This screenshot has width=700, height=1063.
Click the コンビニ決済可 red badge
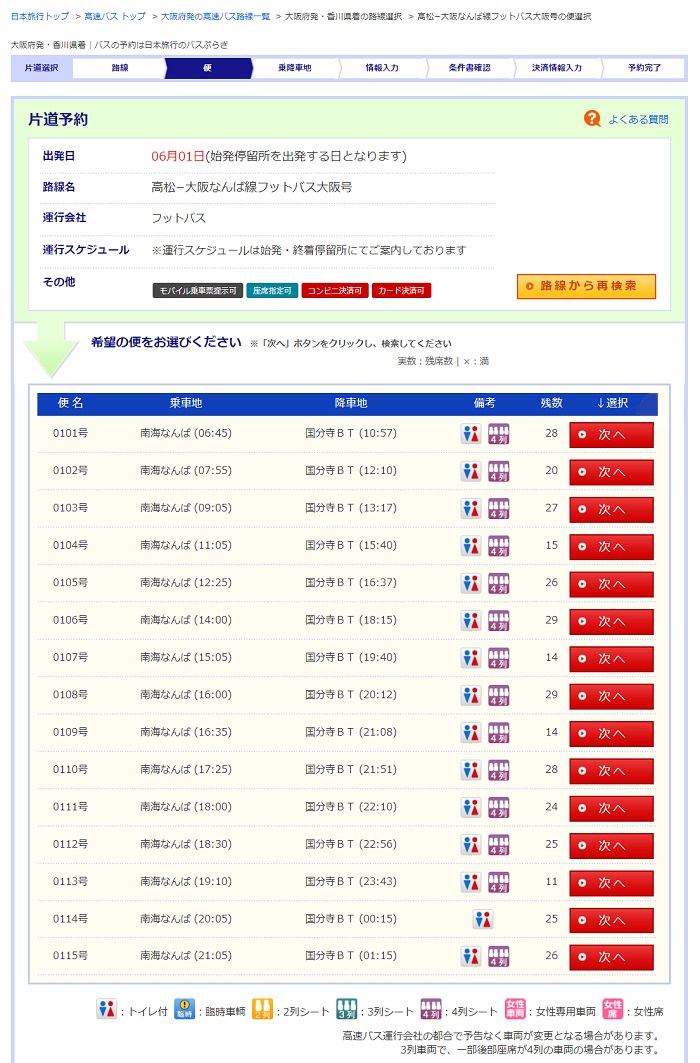[x=335, y=291]
